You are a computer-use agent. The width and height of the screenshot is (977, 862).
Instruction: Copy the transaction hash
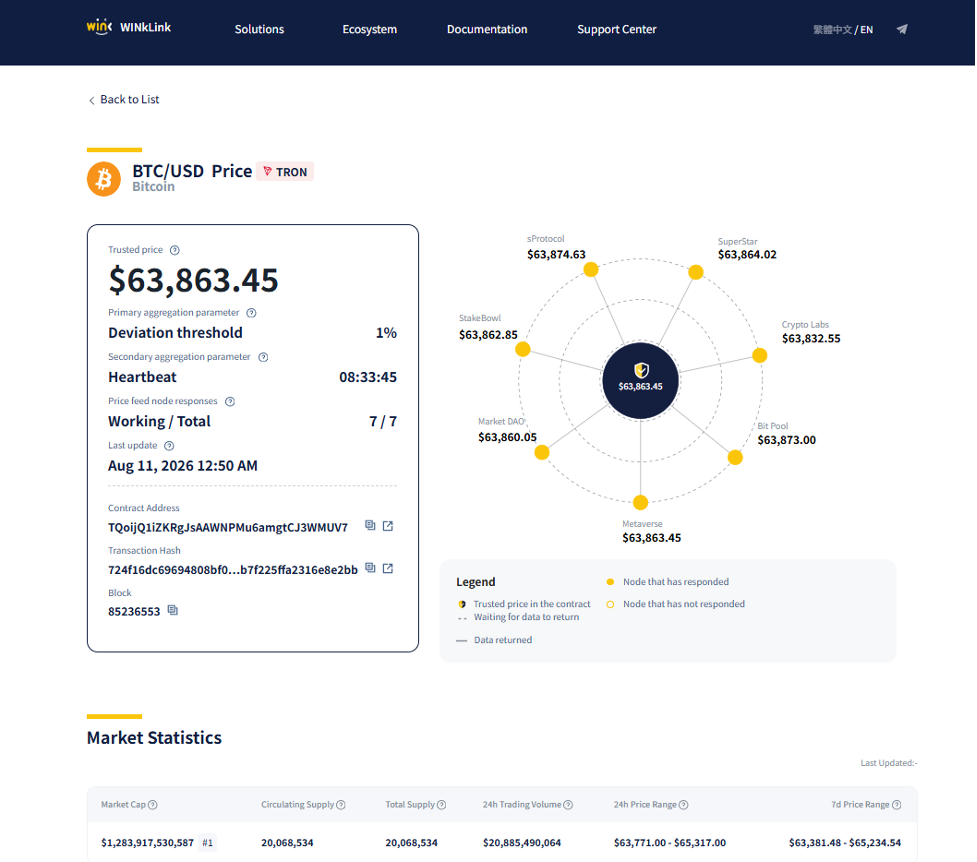click(x=370, y=568)
